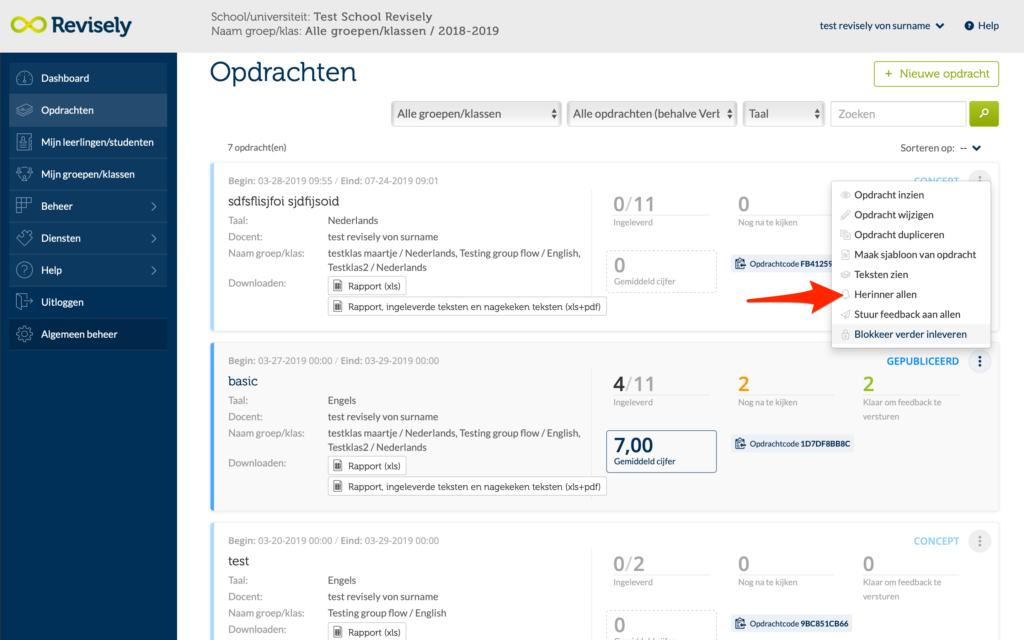Open the test assignment title
Image resolution: width=1024 pixels, height=640 pixels.
point(238,561)
